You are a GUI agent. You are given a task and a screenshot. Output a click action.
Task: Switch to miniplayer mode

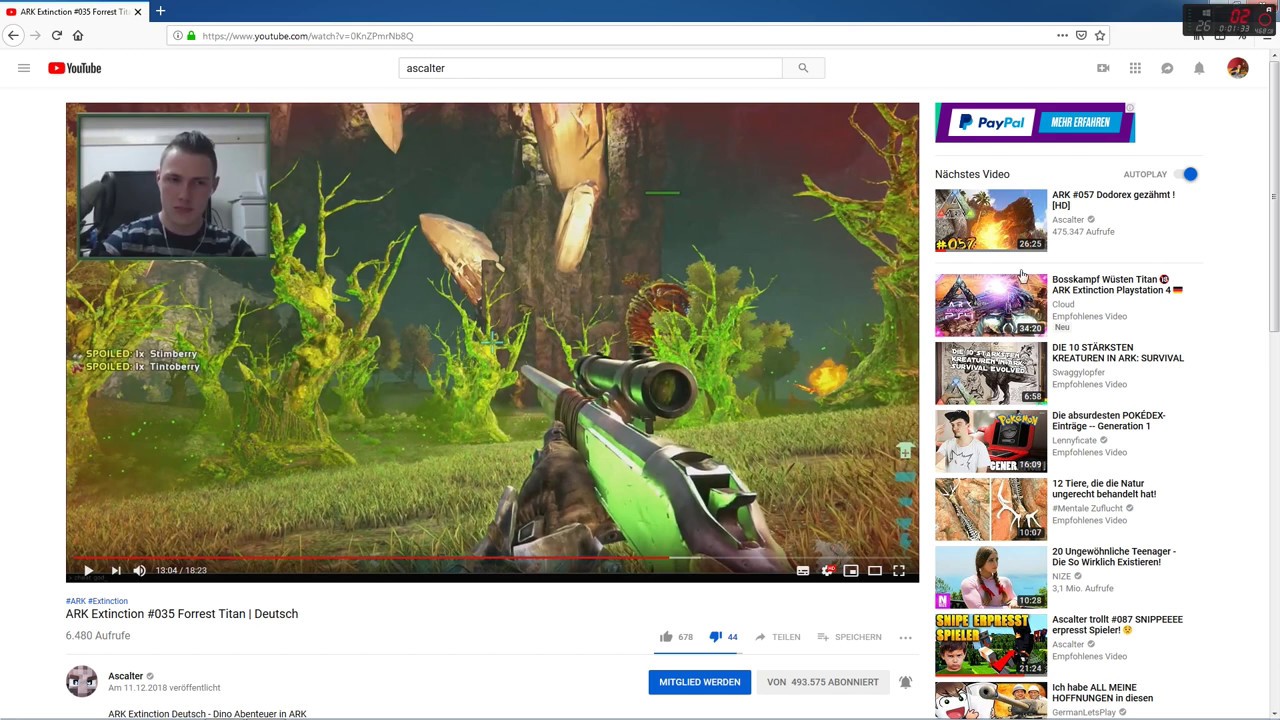(851, 570)
